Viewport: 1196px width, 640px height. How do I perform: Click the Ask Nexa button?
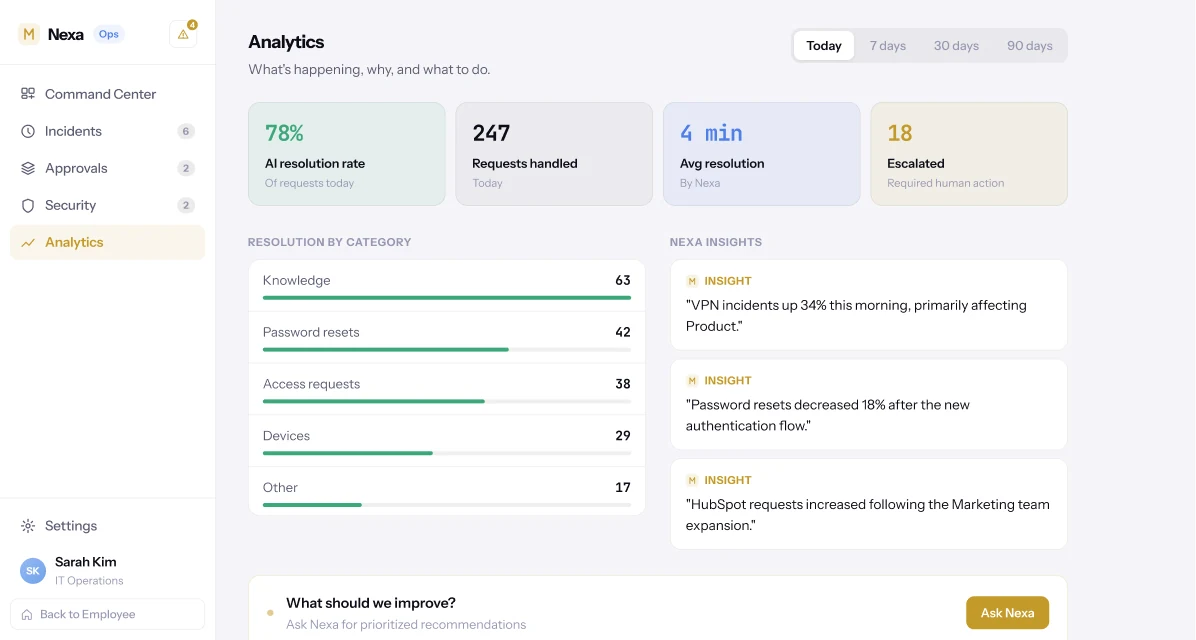1008,613
